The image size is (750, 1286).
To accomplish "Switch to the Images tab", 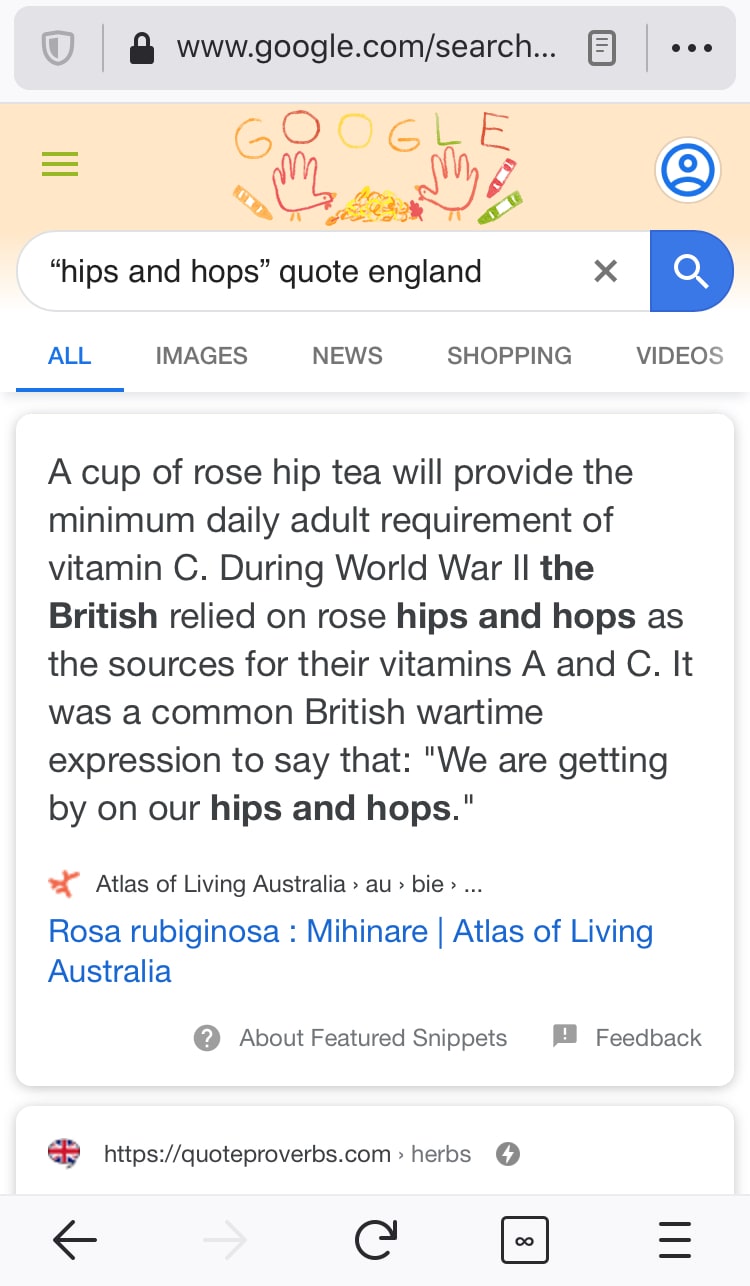I will click(201, 356).
